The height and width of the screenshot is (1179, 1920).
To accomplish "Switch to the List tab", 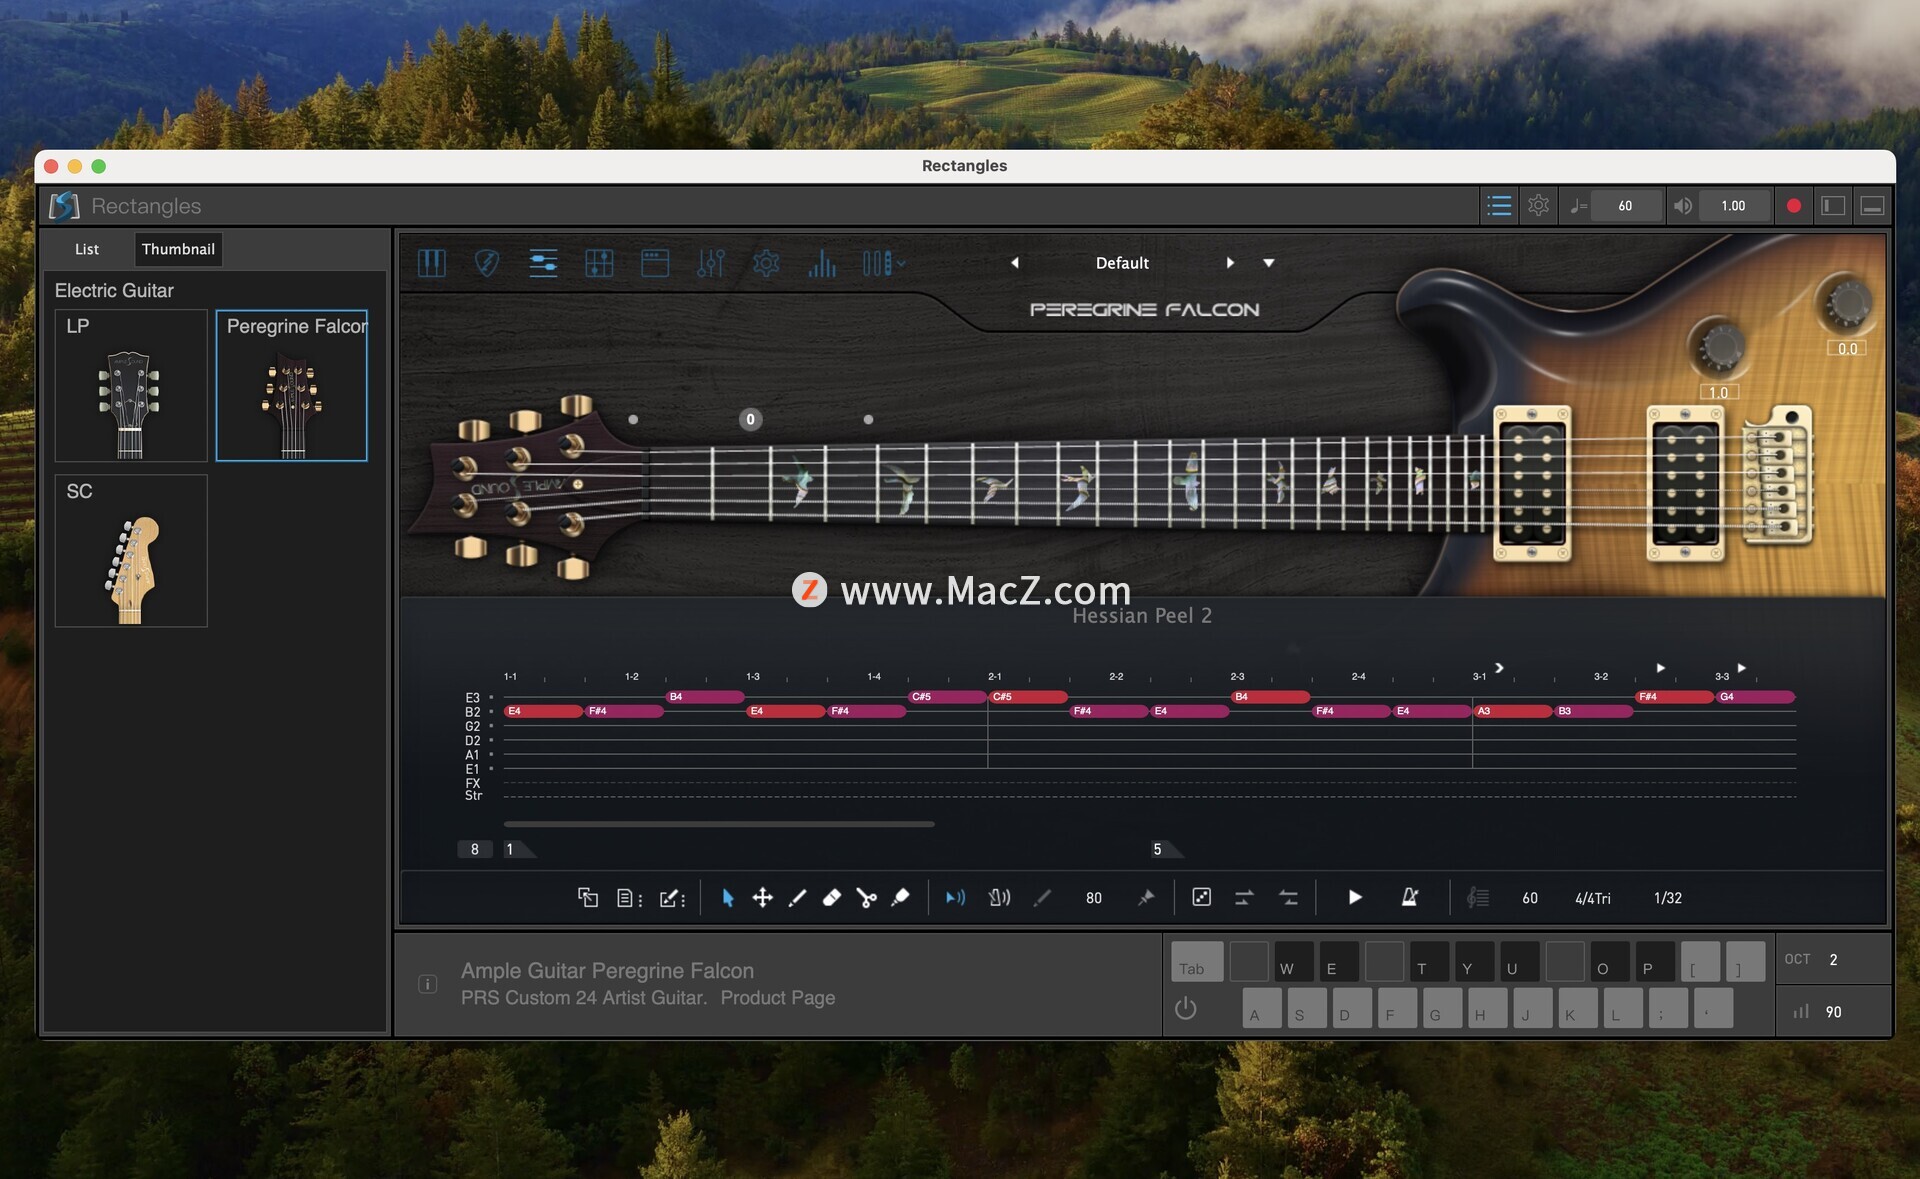I will coord(87,249).
